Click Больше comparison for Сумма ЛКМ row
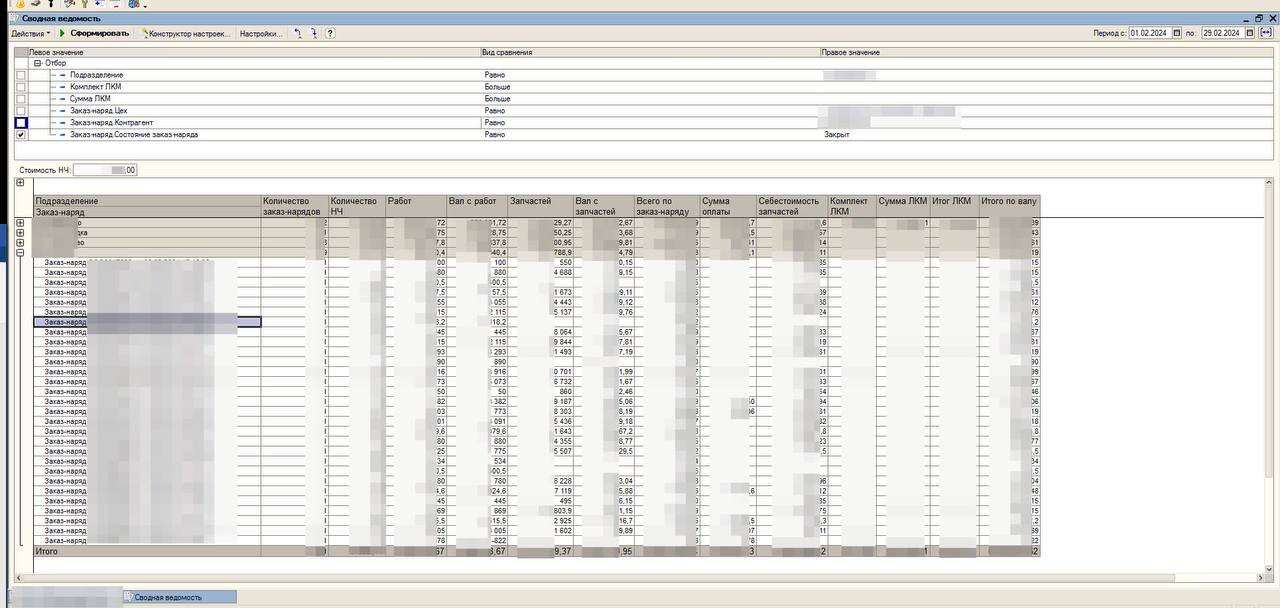The image size is (1280, 608). pos(497,99)
